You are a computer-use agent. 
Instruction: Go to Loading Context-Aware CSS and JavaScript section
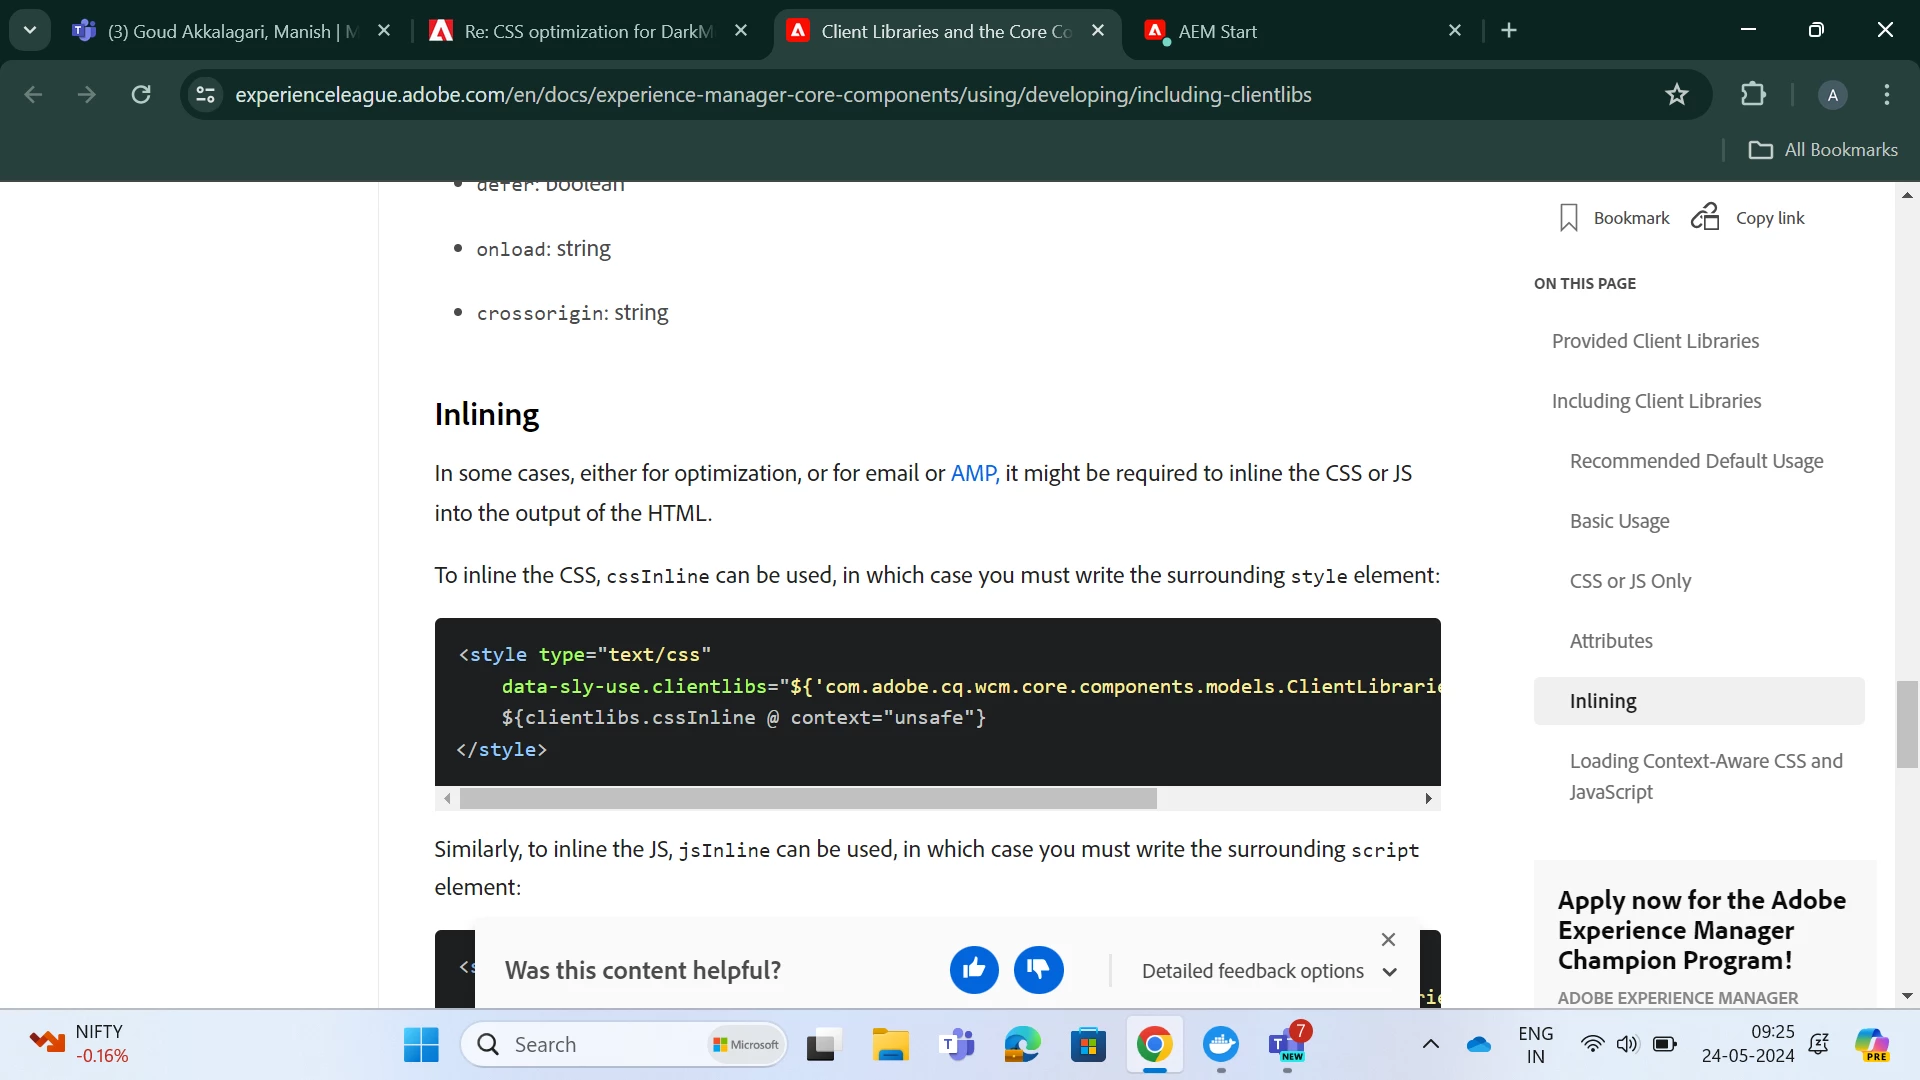click(x=1705, y=776)
